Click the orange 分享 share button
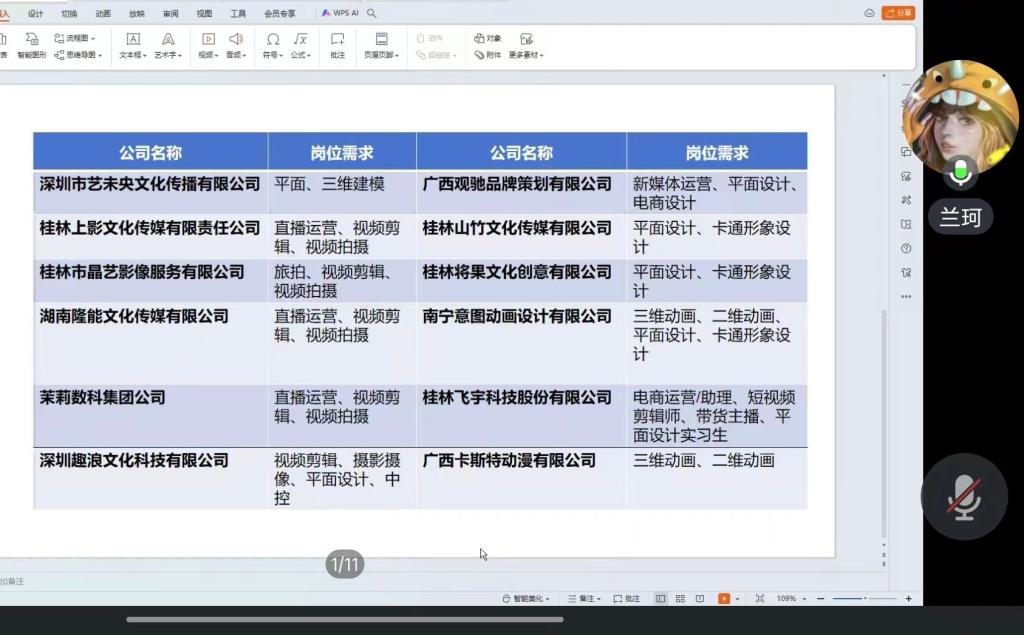The width and height of the screenshot is (1024, 635). 898,13
